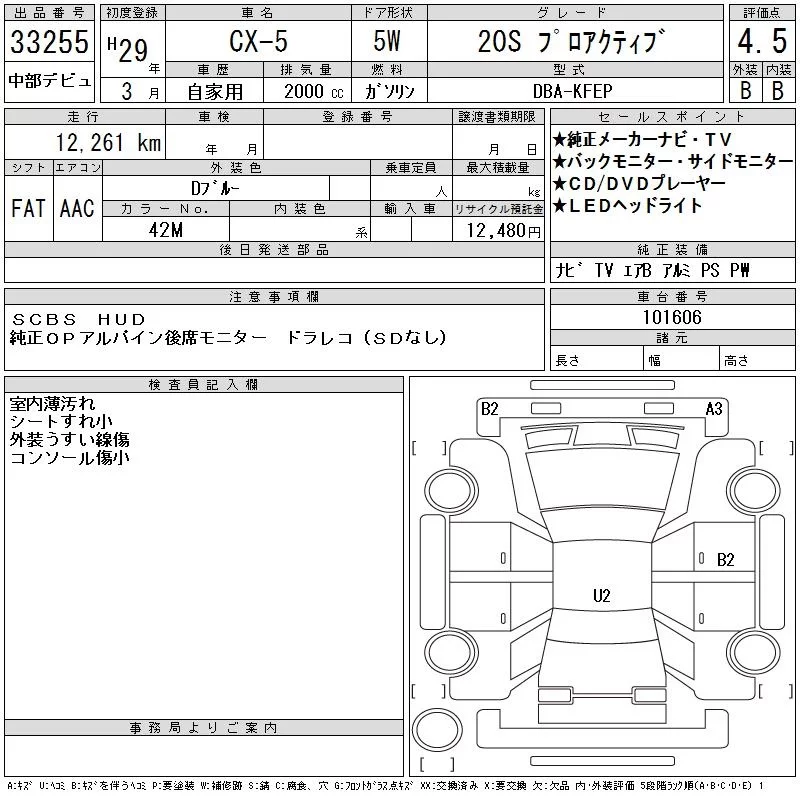Image resolution: width=800 pixels, height=800 pixels.
Task: Click the notice text "SCBS HUD"
Action: point(79,319)
